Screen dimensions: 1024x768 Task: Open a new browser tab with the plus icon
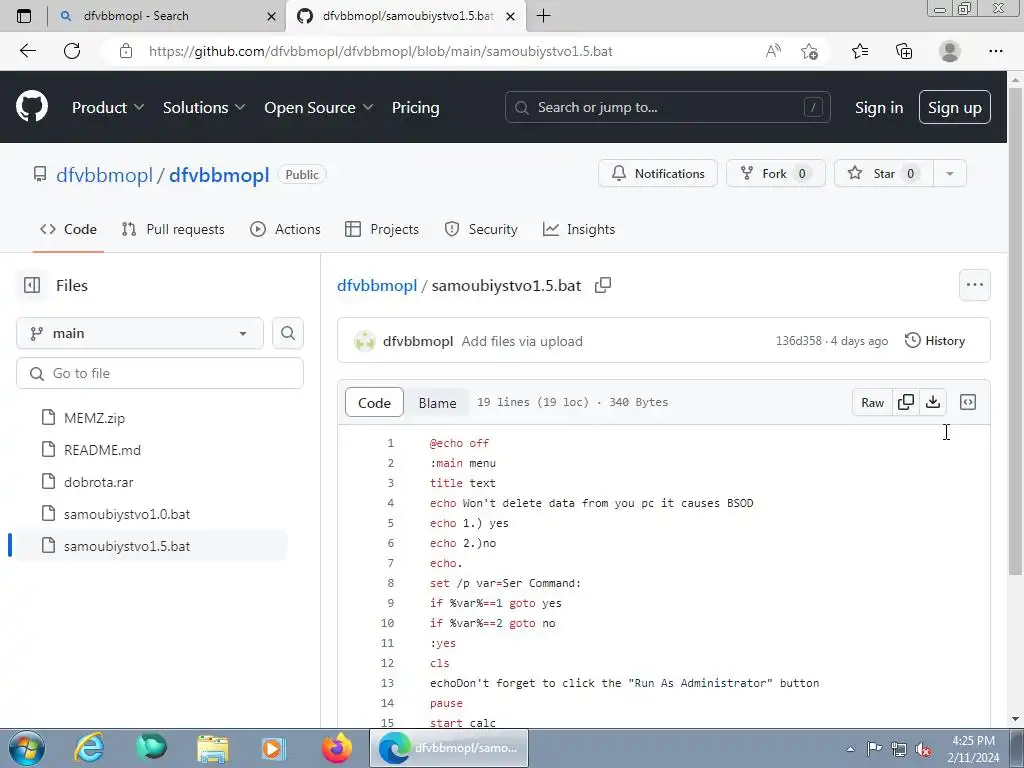543,16
